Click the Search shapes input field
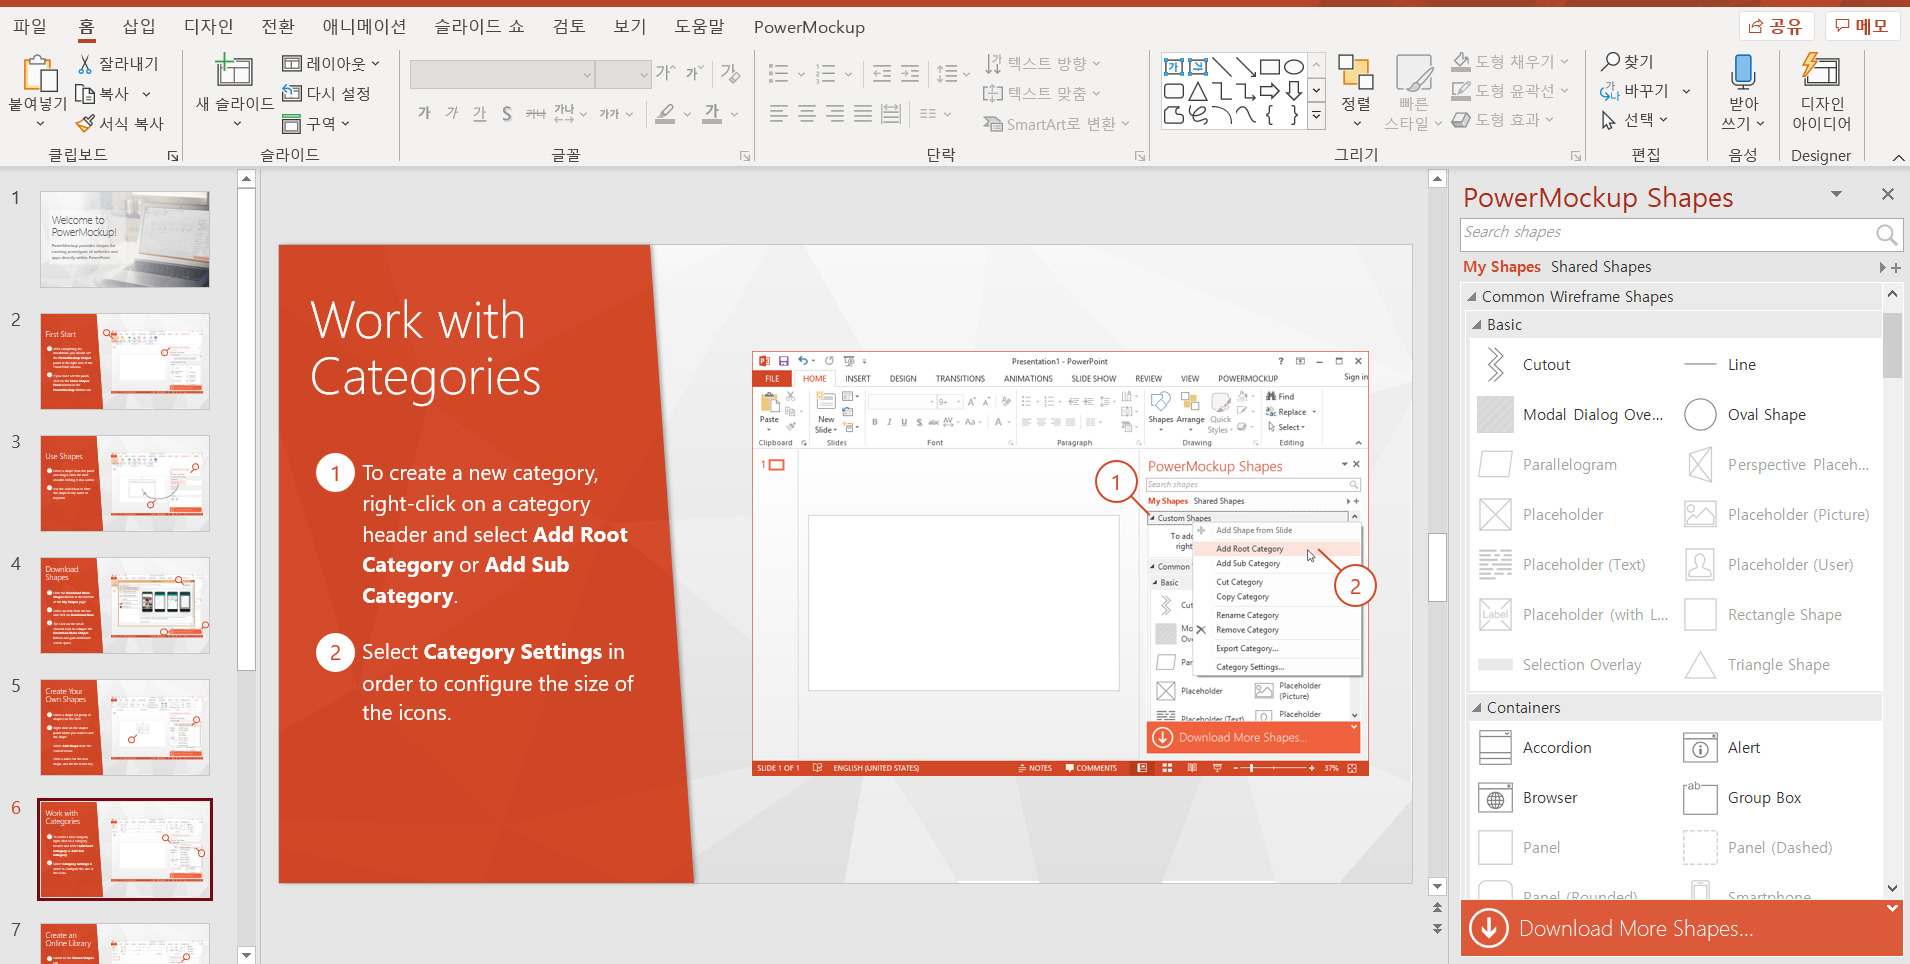1910x964 pixels. coord(1666,234)
